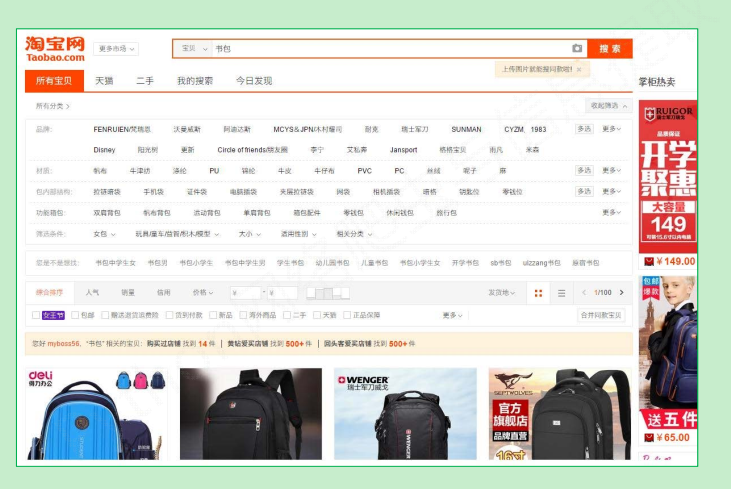Sort results by 信用
Viewport: 731px width, 489px height.
coord(163,293)
